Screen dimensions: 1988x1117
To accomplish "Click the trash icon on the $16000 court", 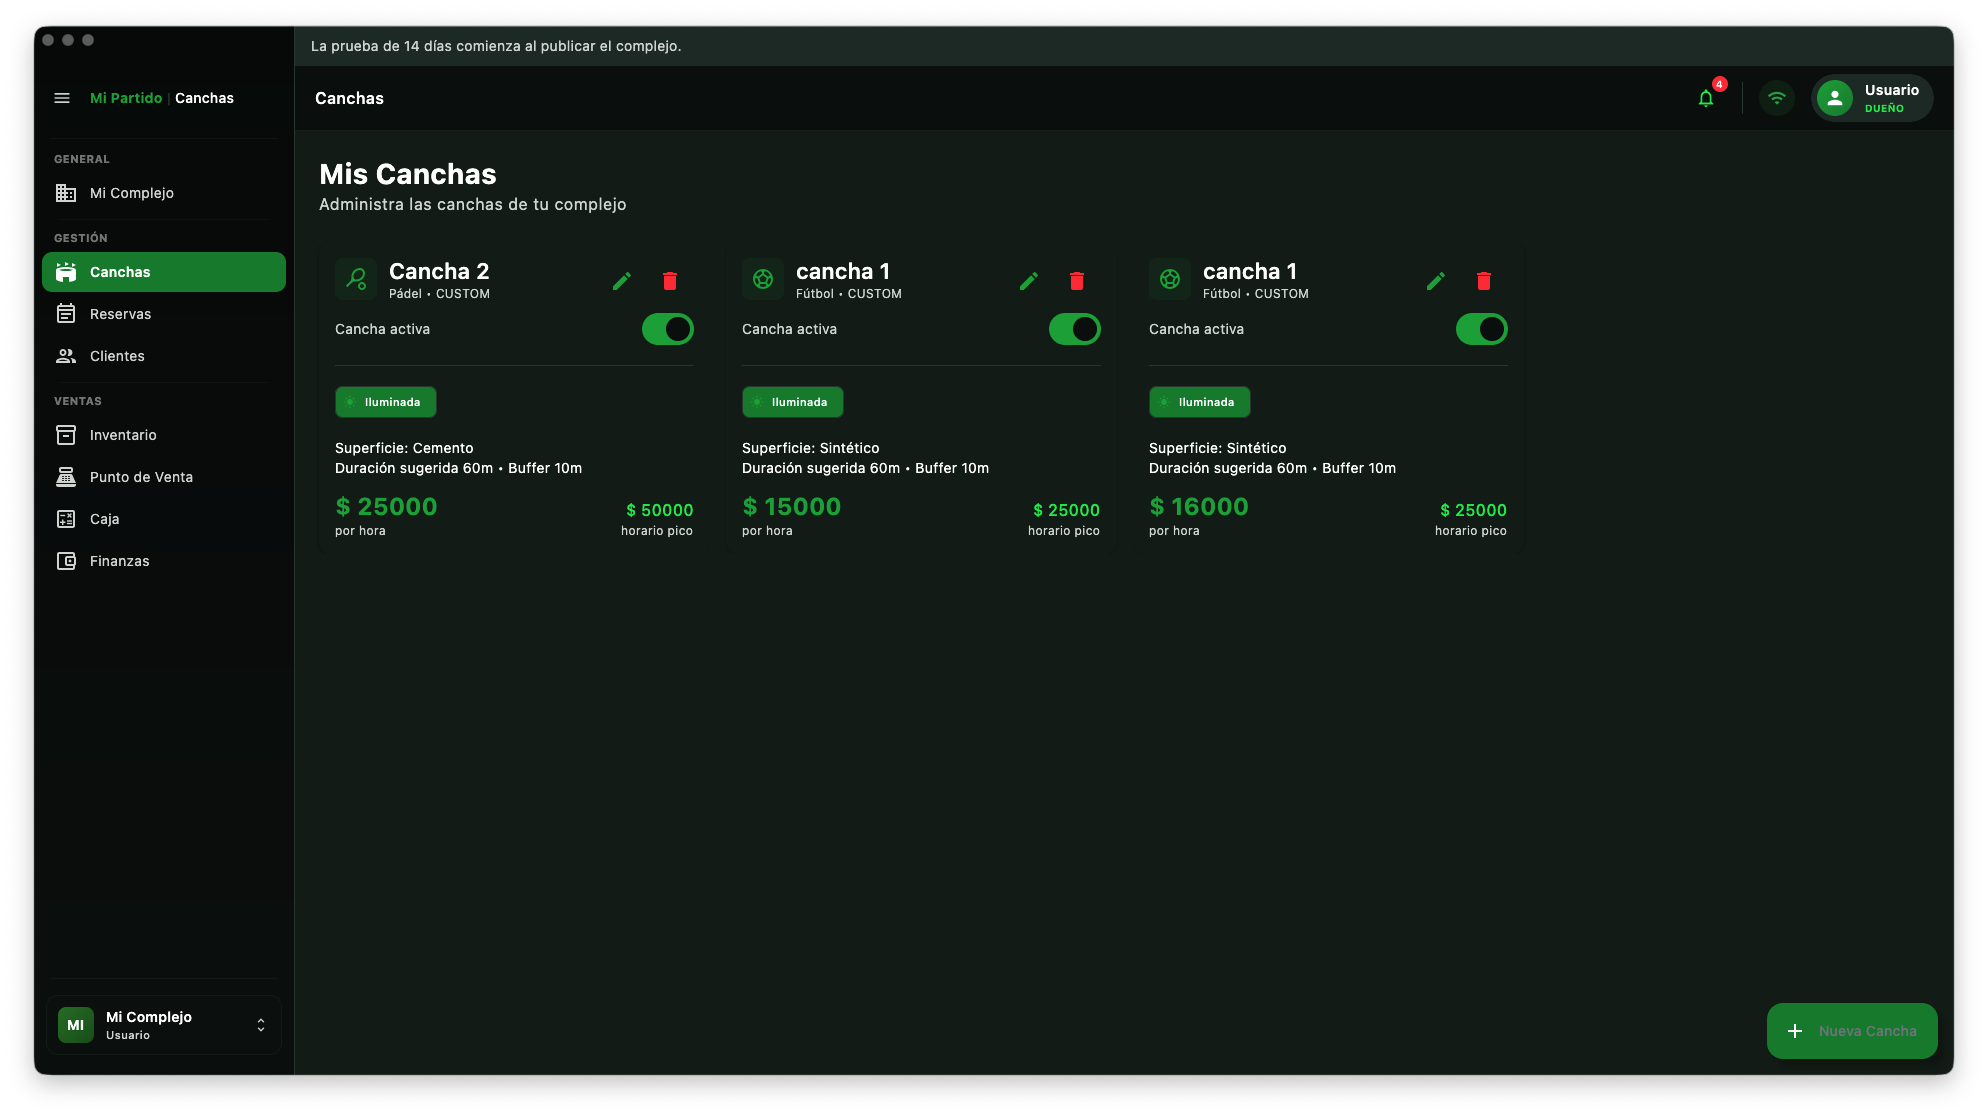I will point(1484,281).
